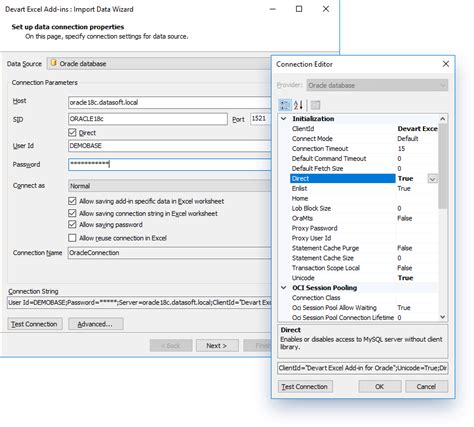Open the Direct property value dropdown
This screenshot has height=427, width=474.
432,179
